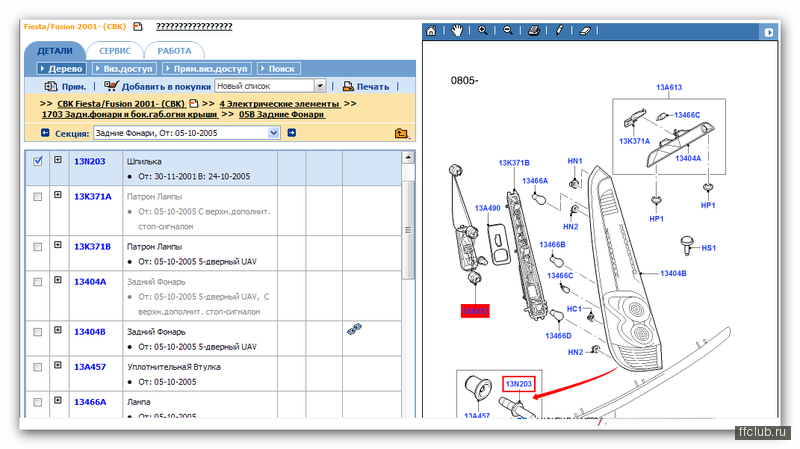Select the pencil markup tool

tap(559, 31)
